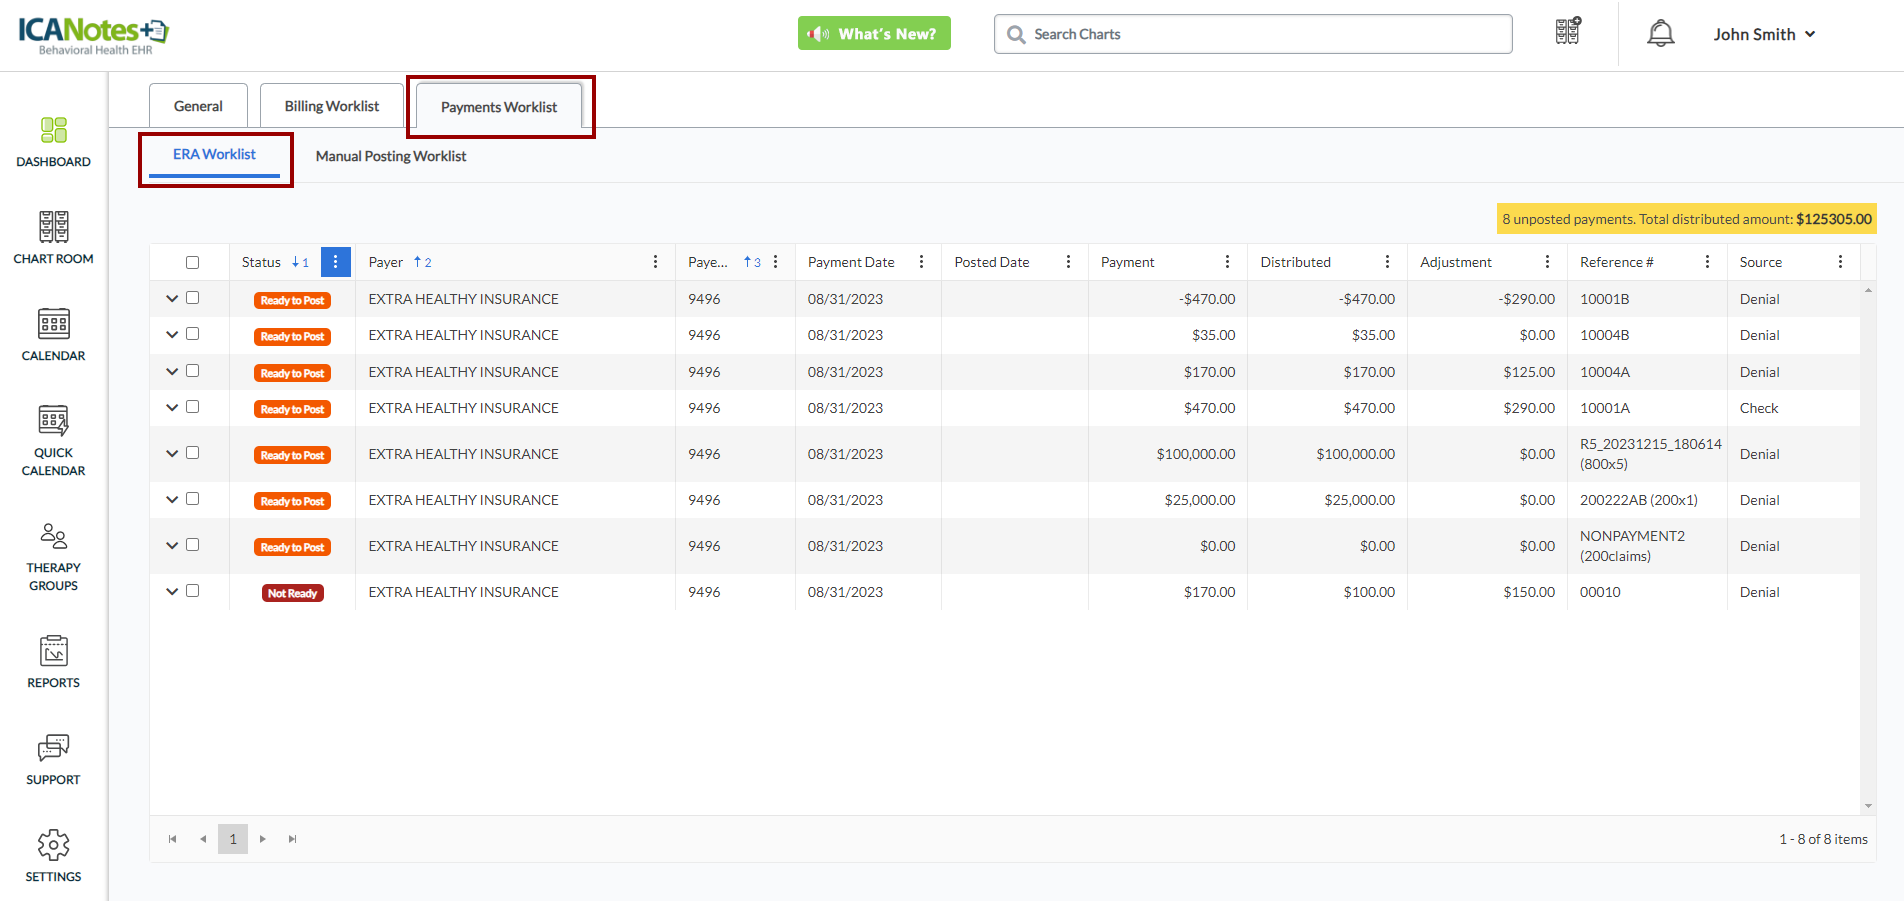Open the Status column menu icon

tap(335, 262)
